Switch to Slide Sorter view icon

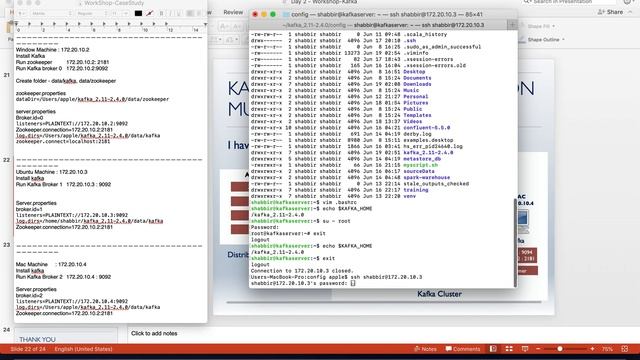tap(509, 349)
